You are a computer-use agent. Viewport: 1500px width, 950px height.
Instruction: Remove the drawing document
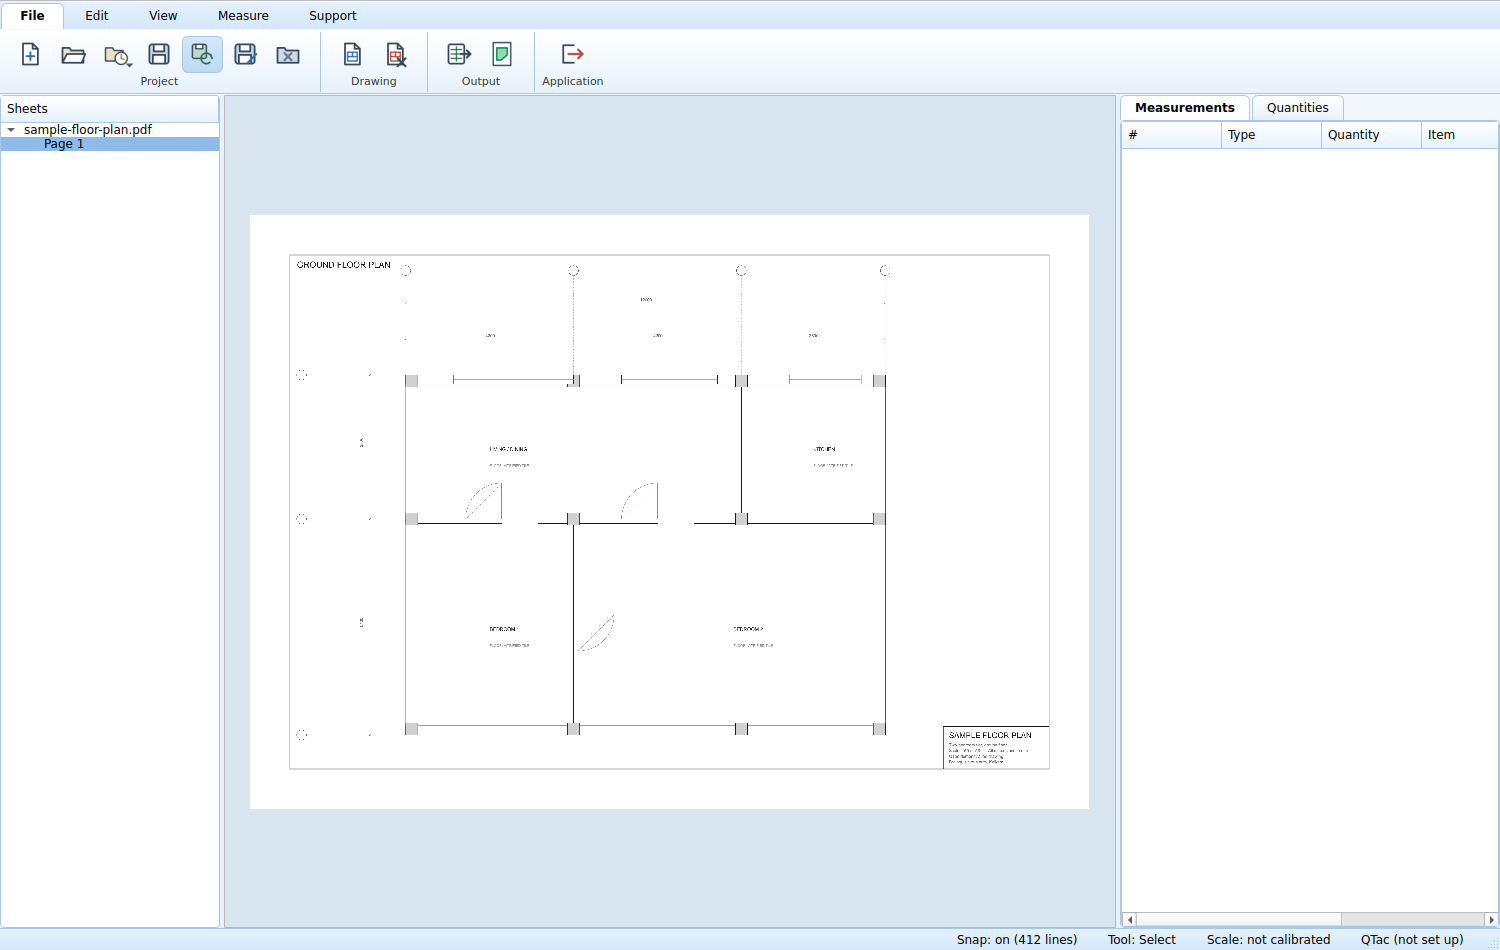pyautogui.click(x=396, y=54)
